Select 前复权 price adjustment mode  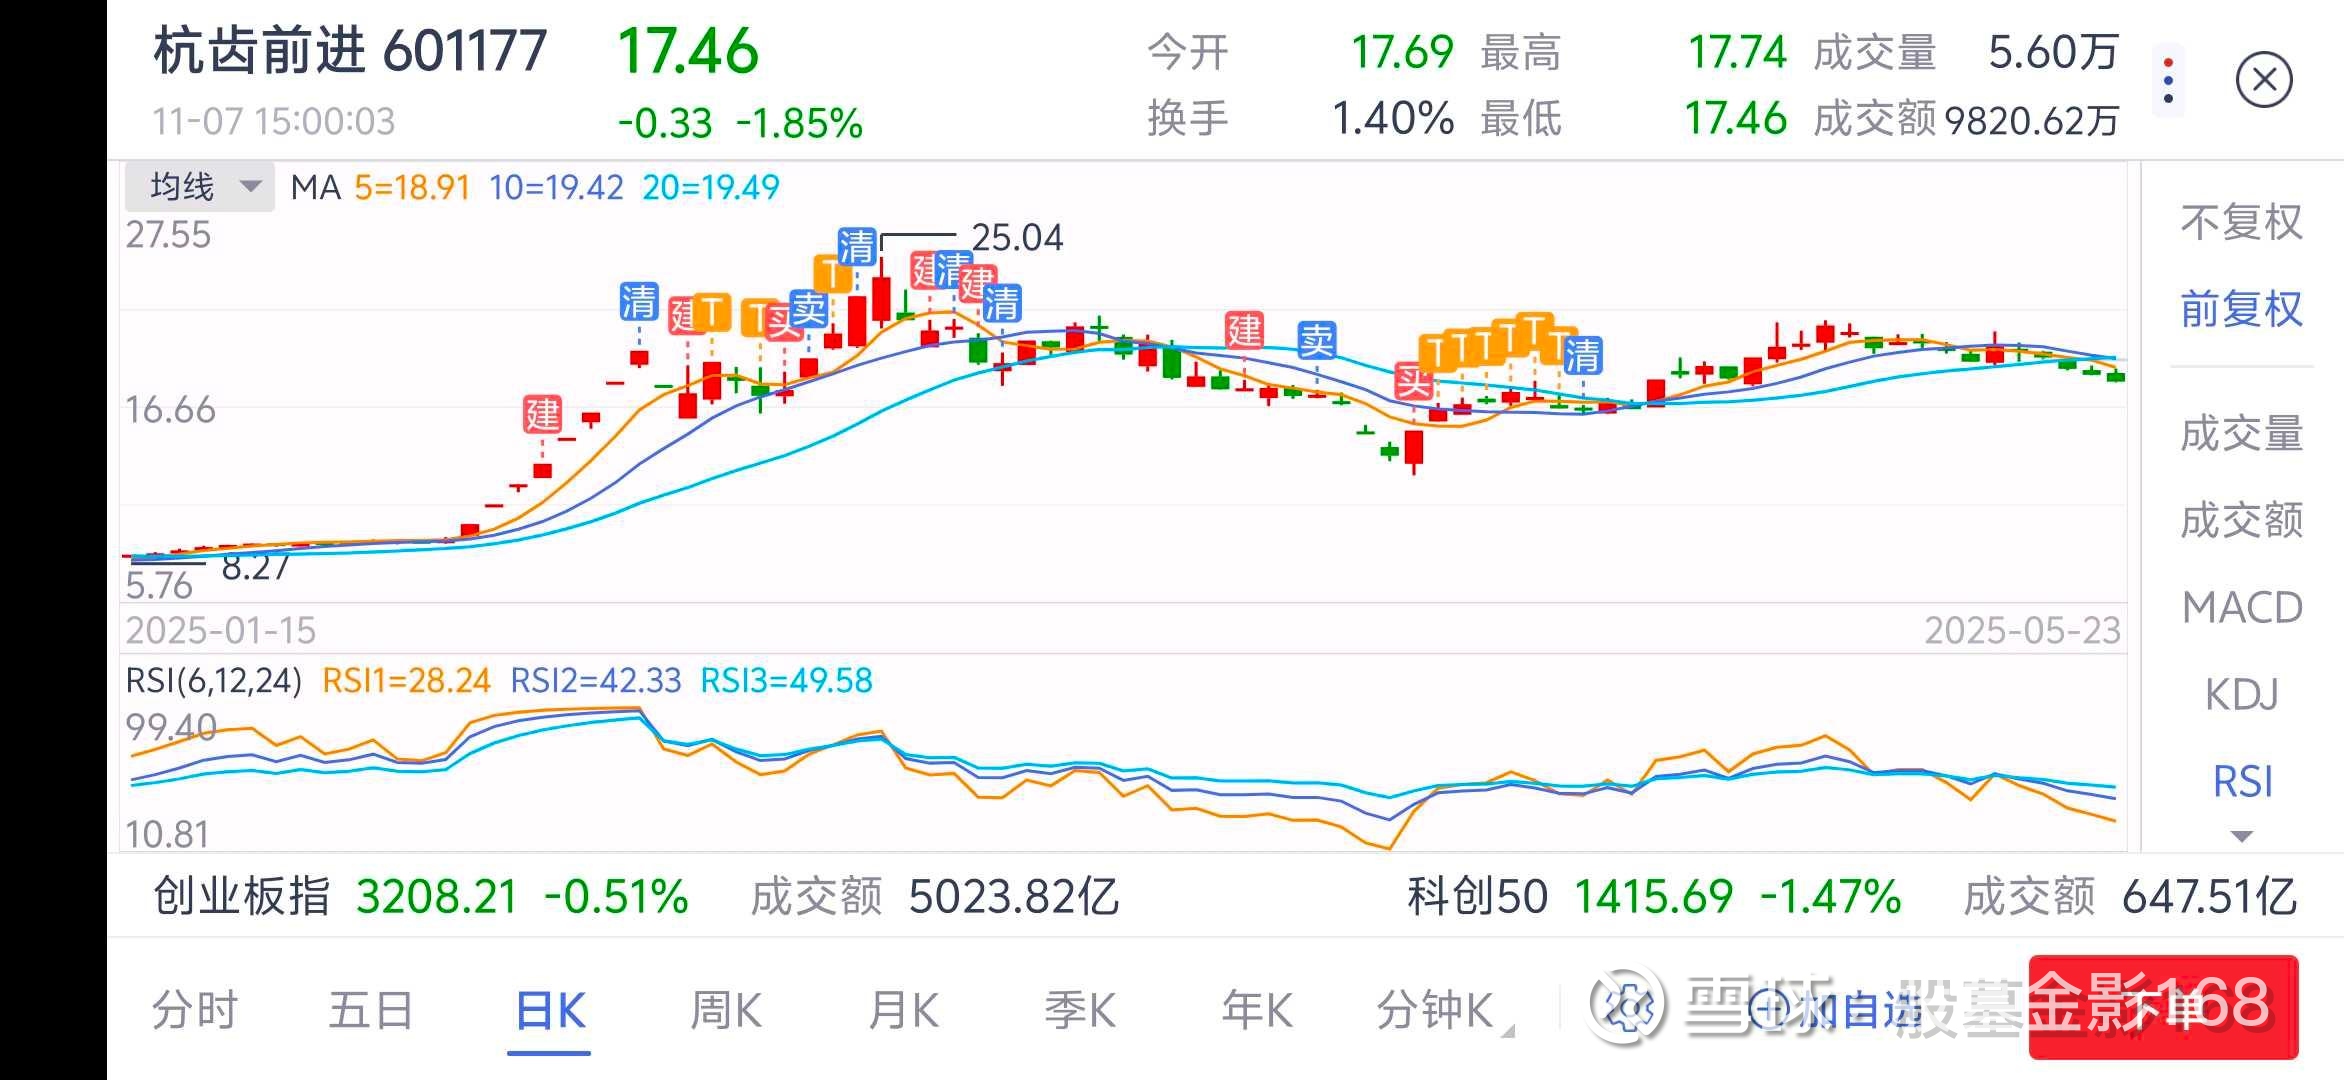tap(2241, 309)
